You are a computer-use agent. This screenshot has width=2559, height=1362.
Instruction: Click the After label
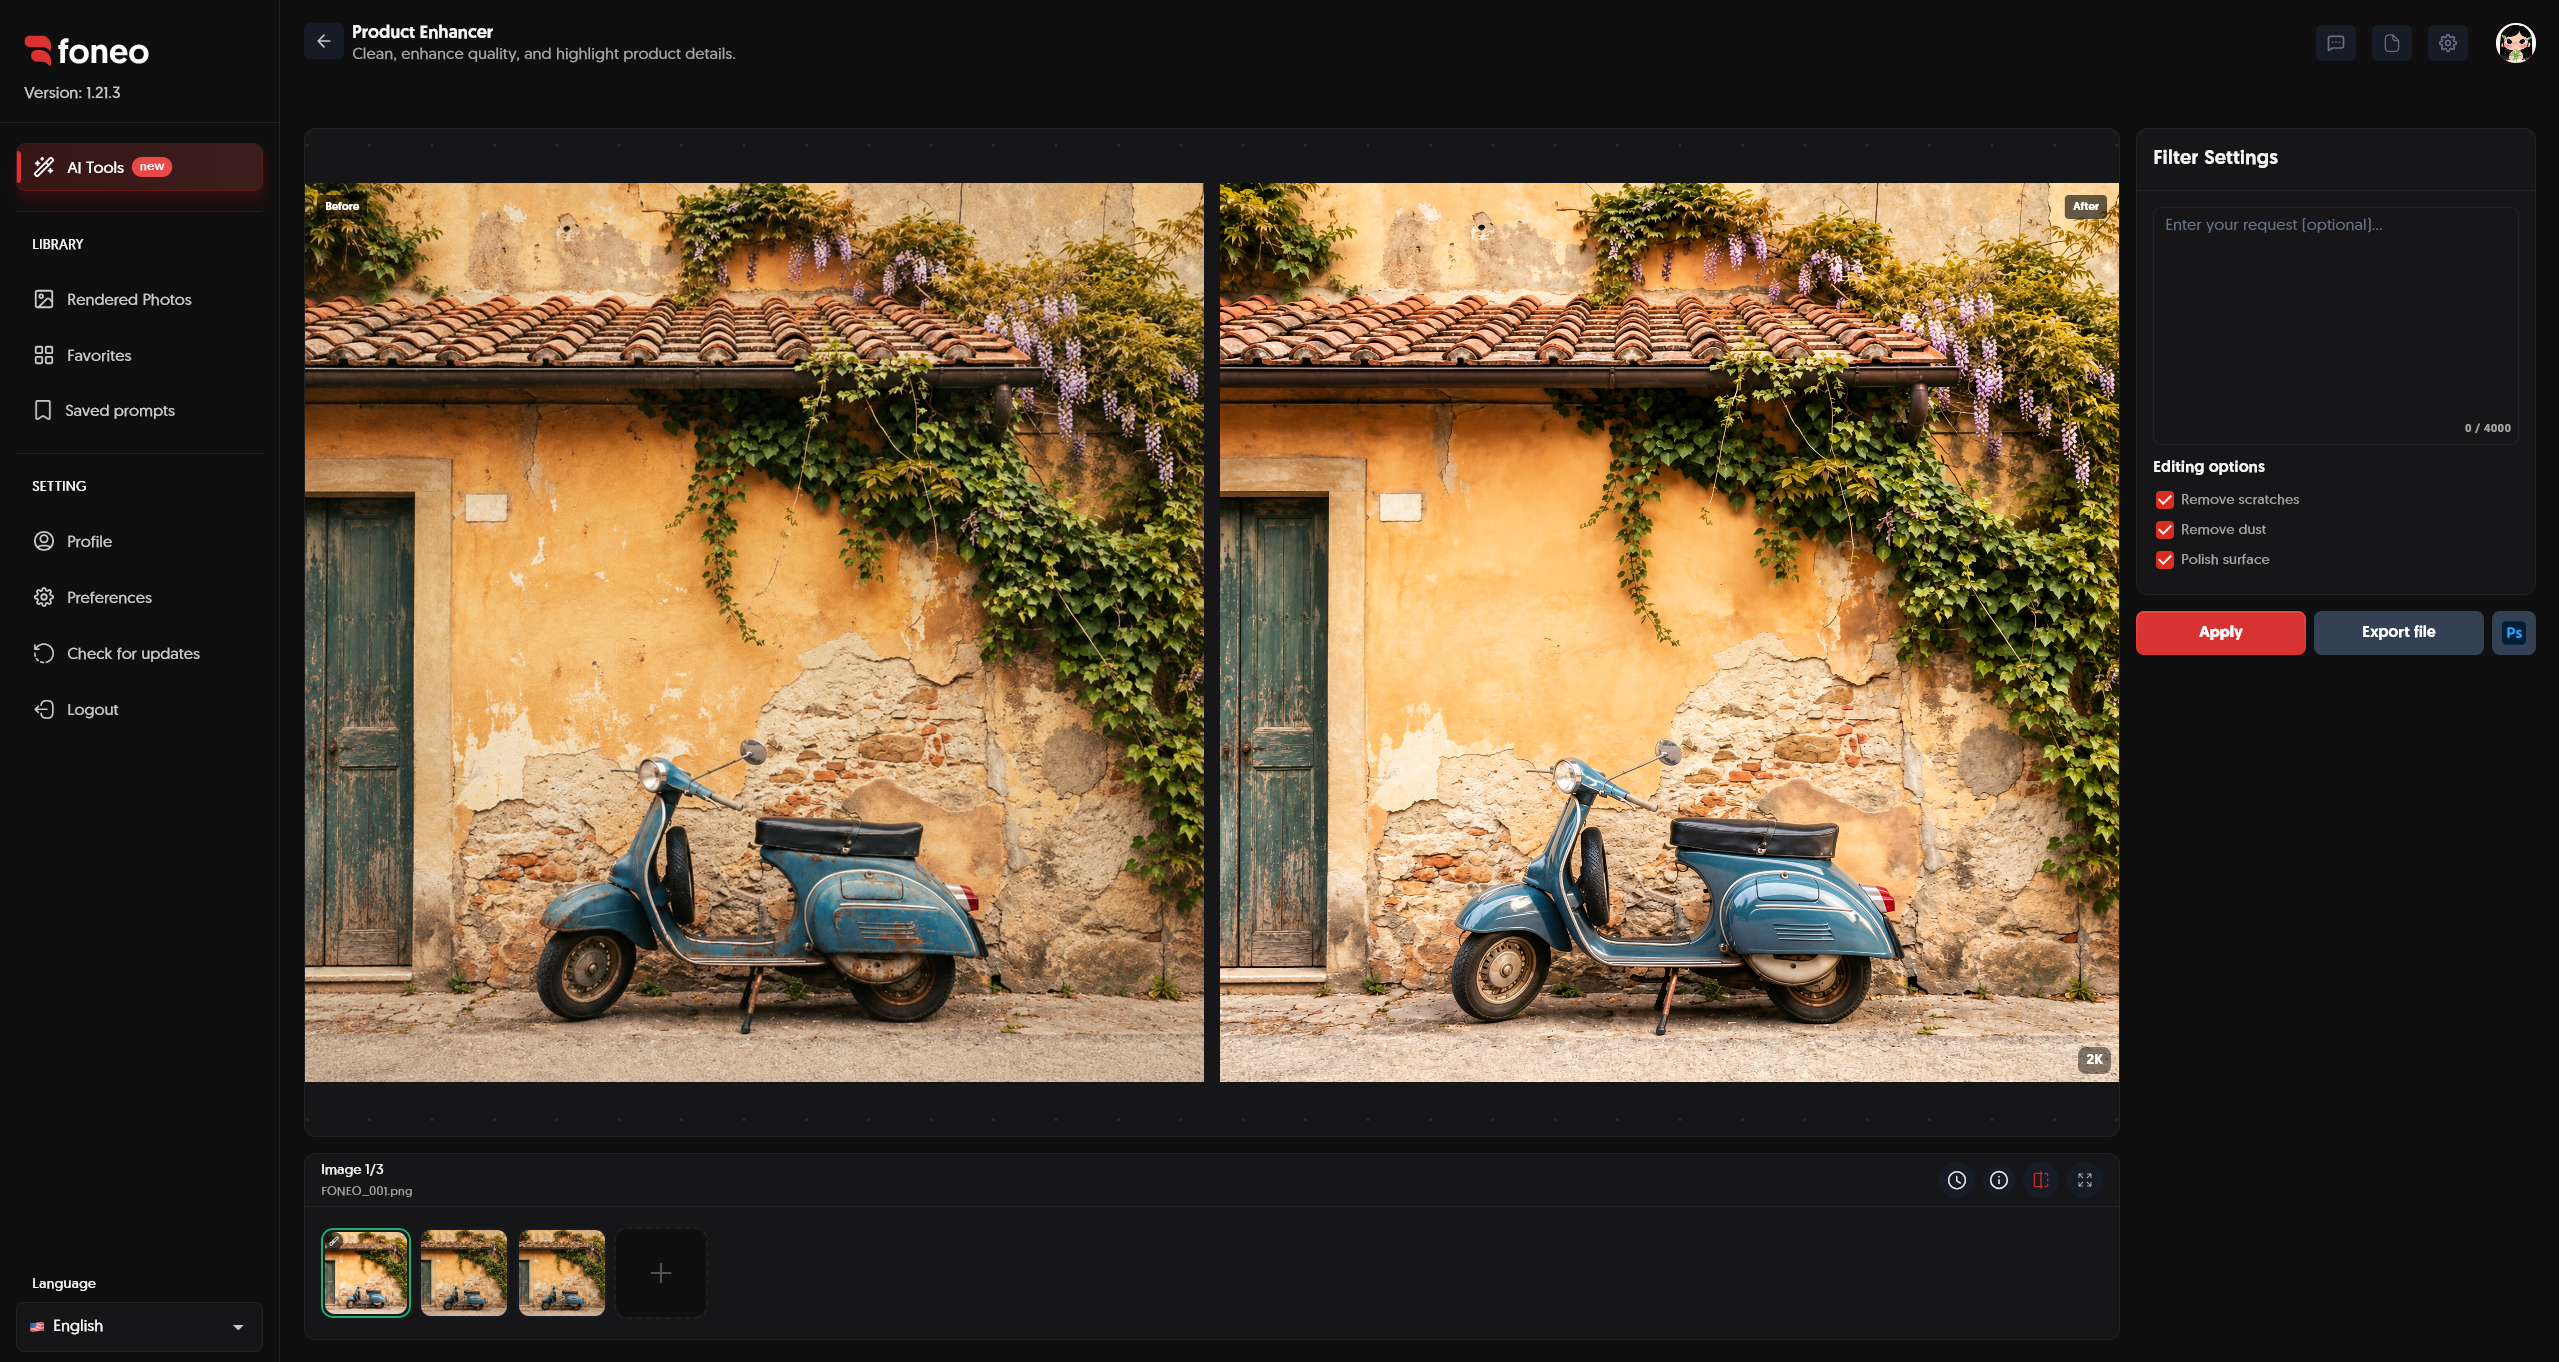(2085, 206)
